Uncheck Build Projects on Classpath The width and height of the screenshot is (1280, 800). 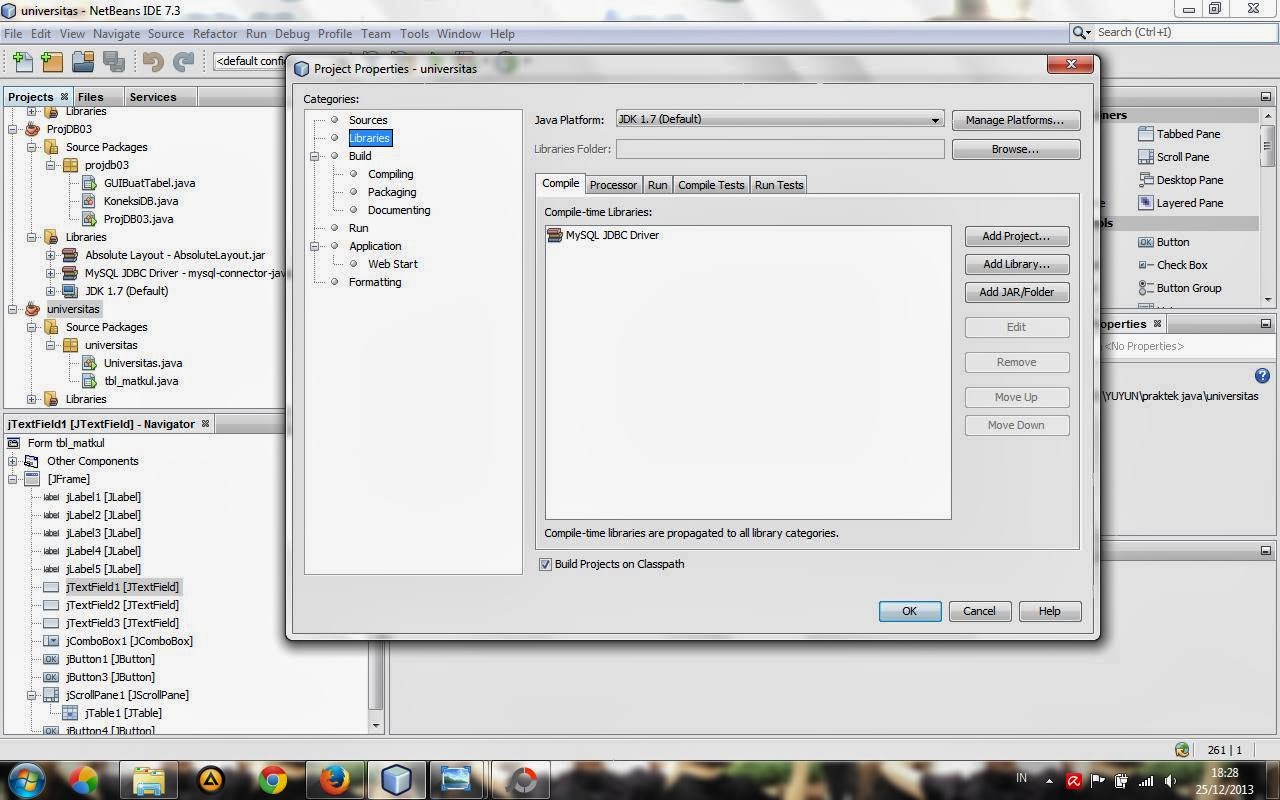point(545,564)
